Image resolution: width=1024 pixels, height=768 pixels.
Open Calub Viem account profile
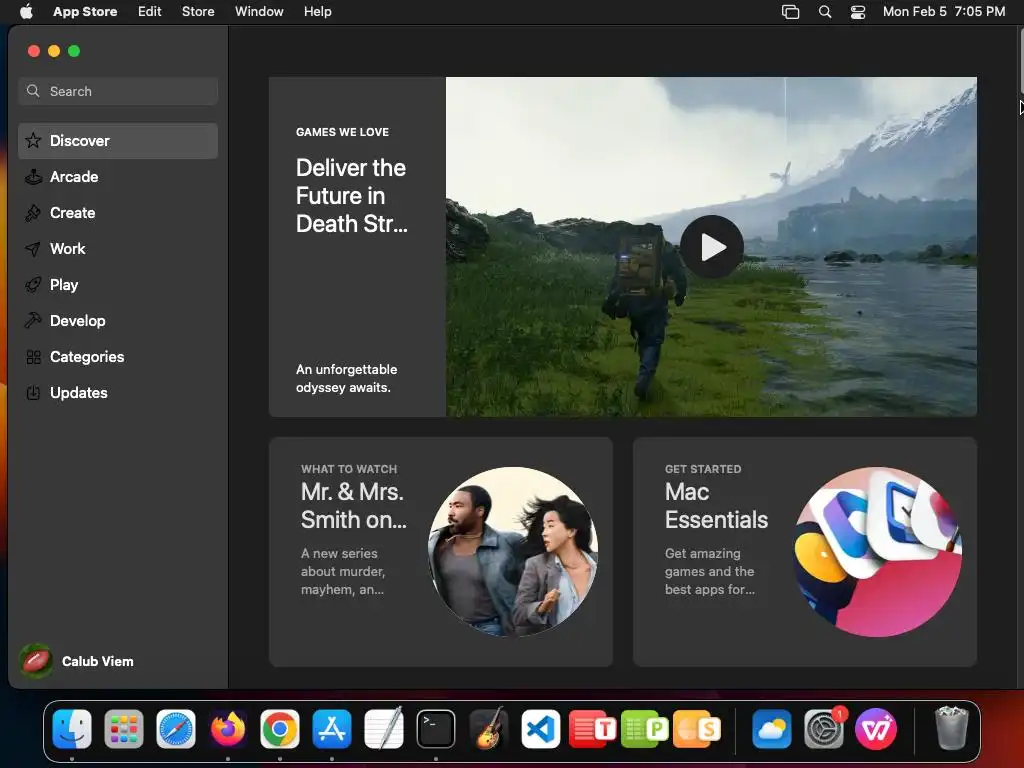click(x=77, y=661)
